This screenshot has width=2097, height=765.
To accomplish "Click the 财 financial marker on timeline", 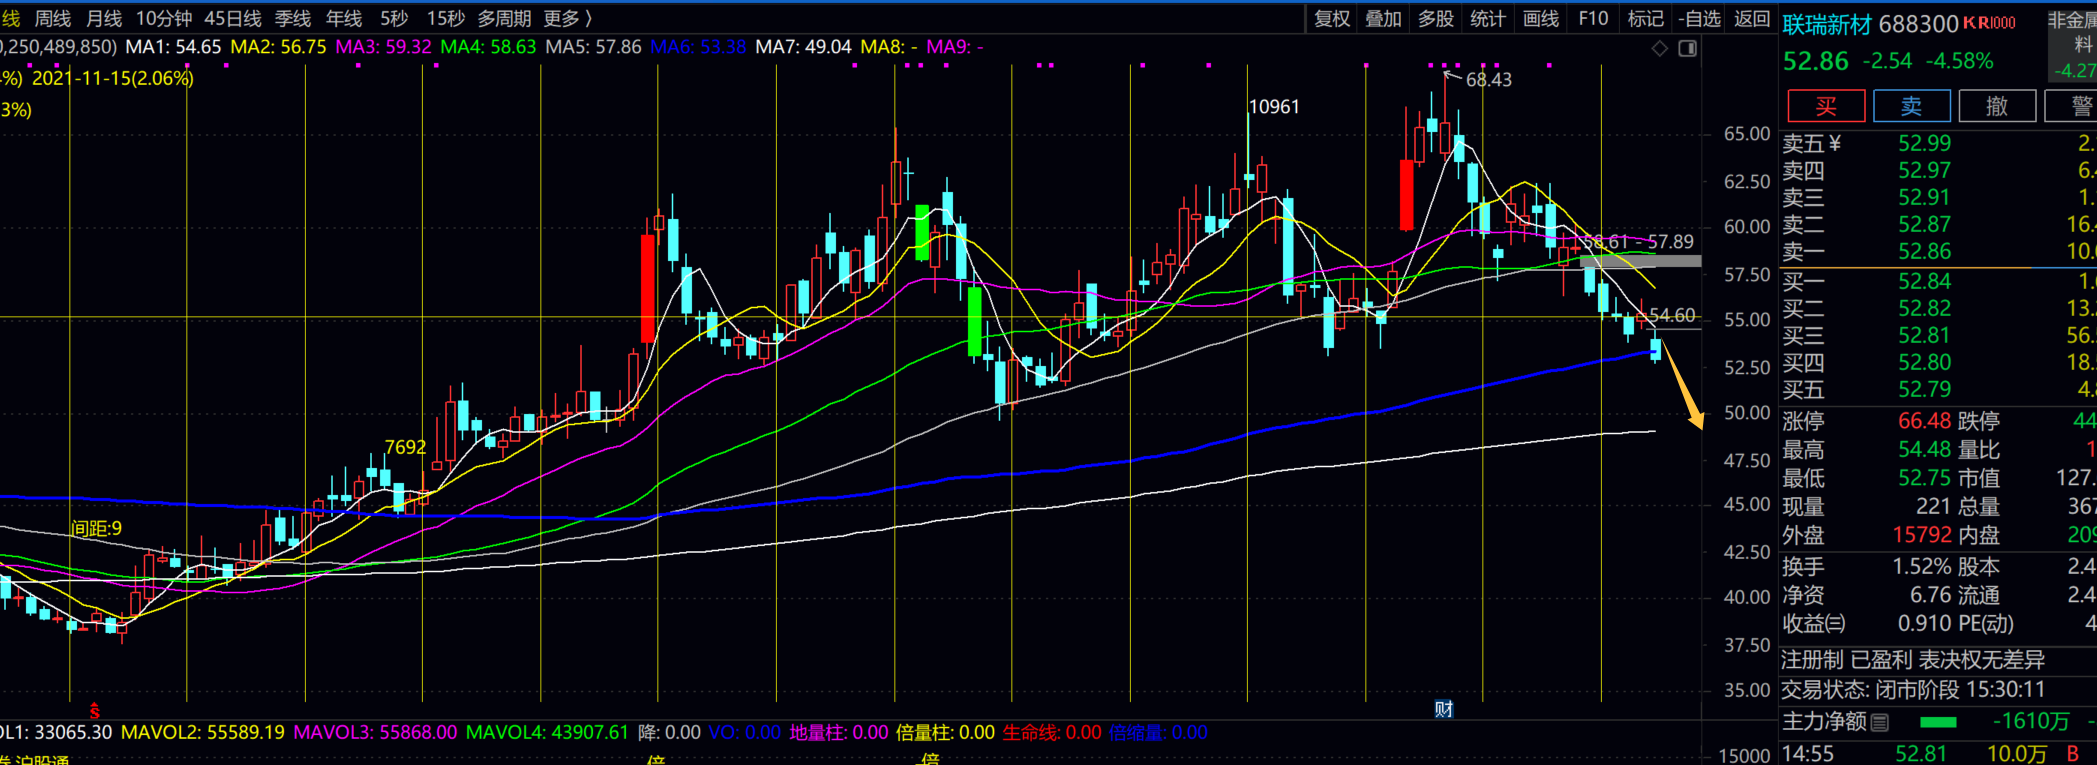I will click(1444, 709).
